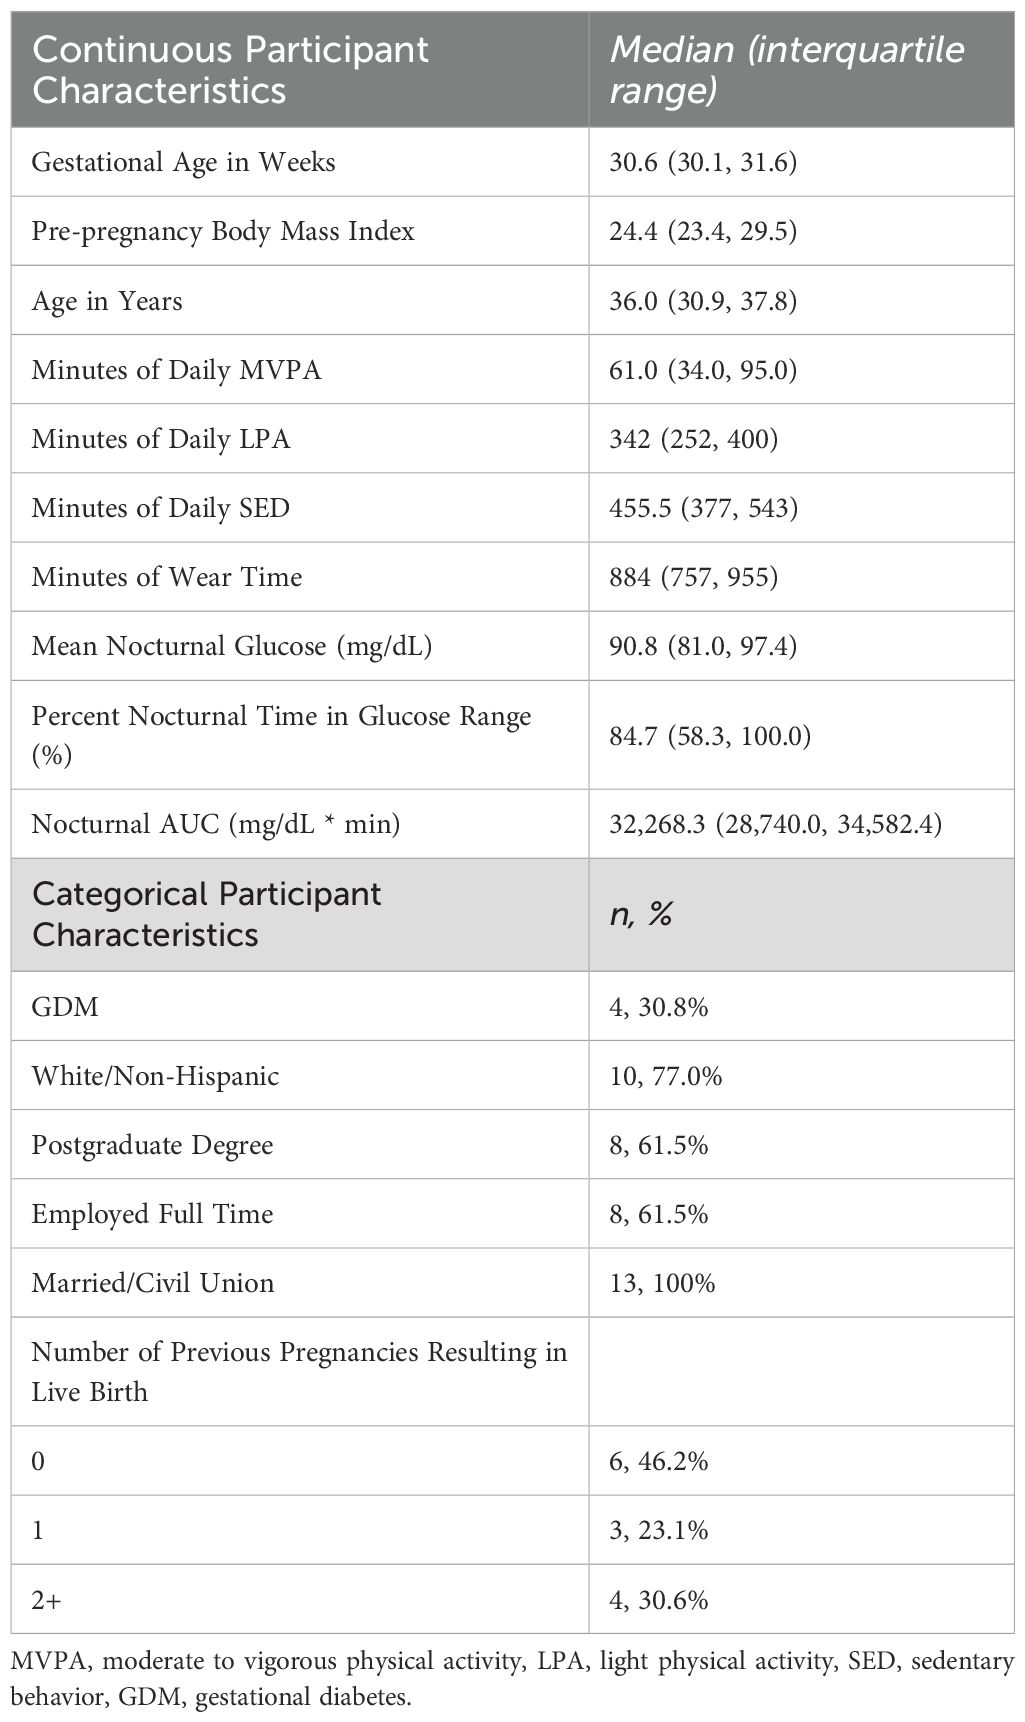
Task: Click the "Married/Civil Union" row label
Action: coord(153,1283)
